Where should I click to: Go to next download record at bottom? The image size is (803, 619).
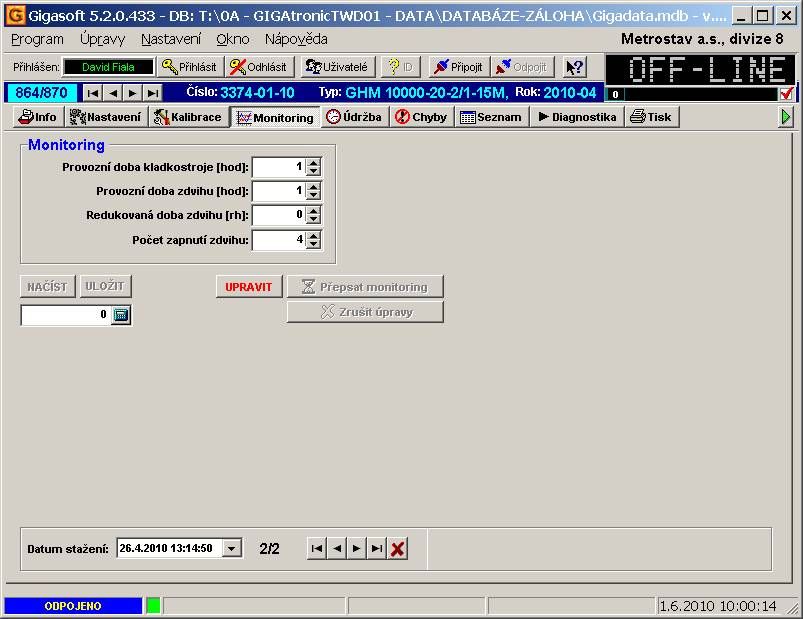click(x=357, y=548)
